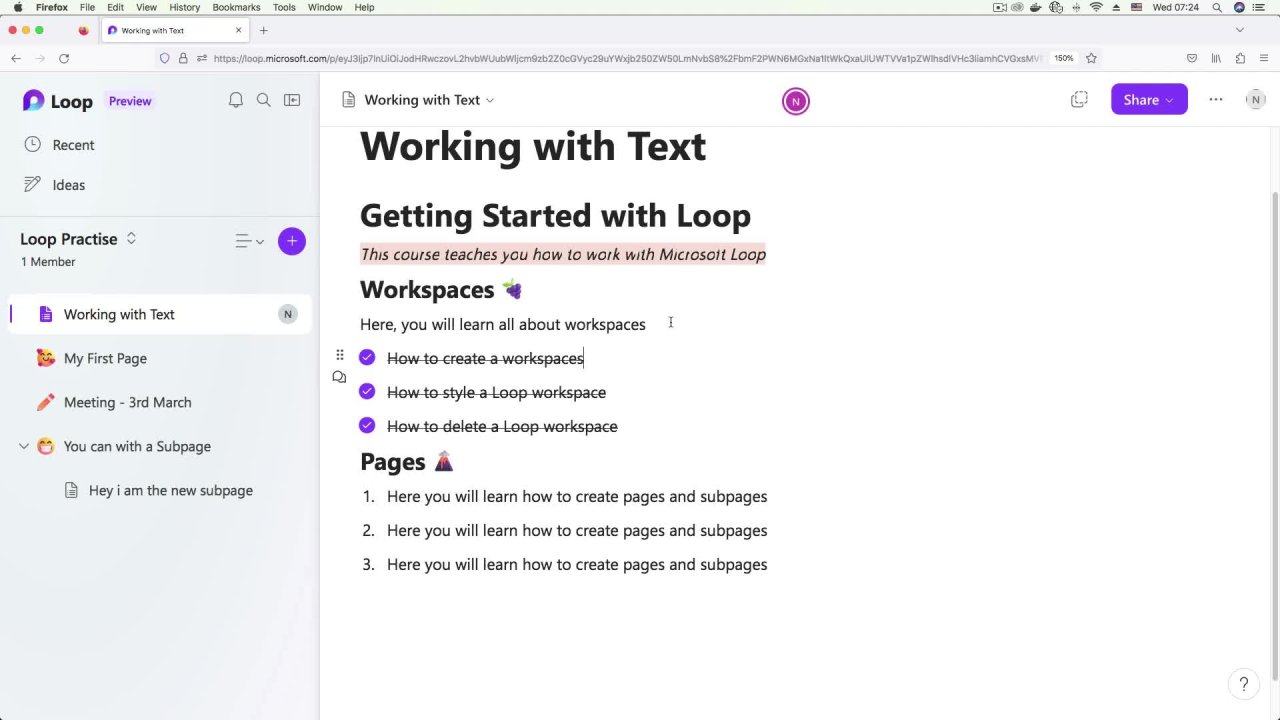Viewport: 1280px width, 720px height.
Task: Open the Share dropdown button
Action: 1148,100
